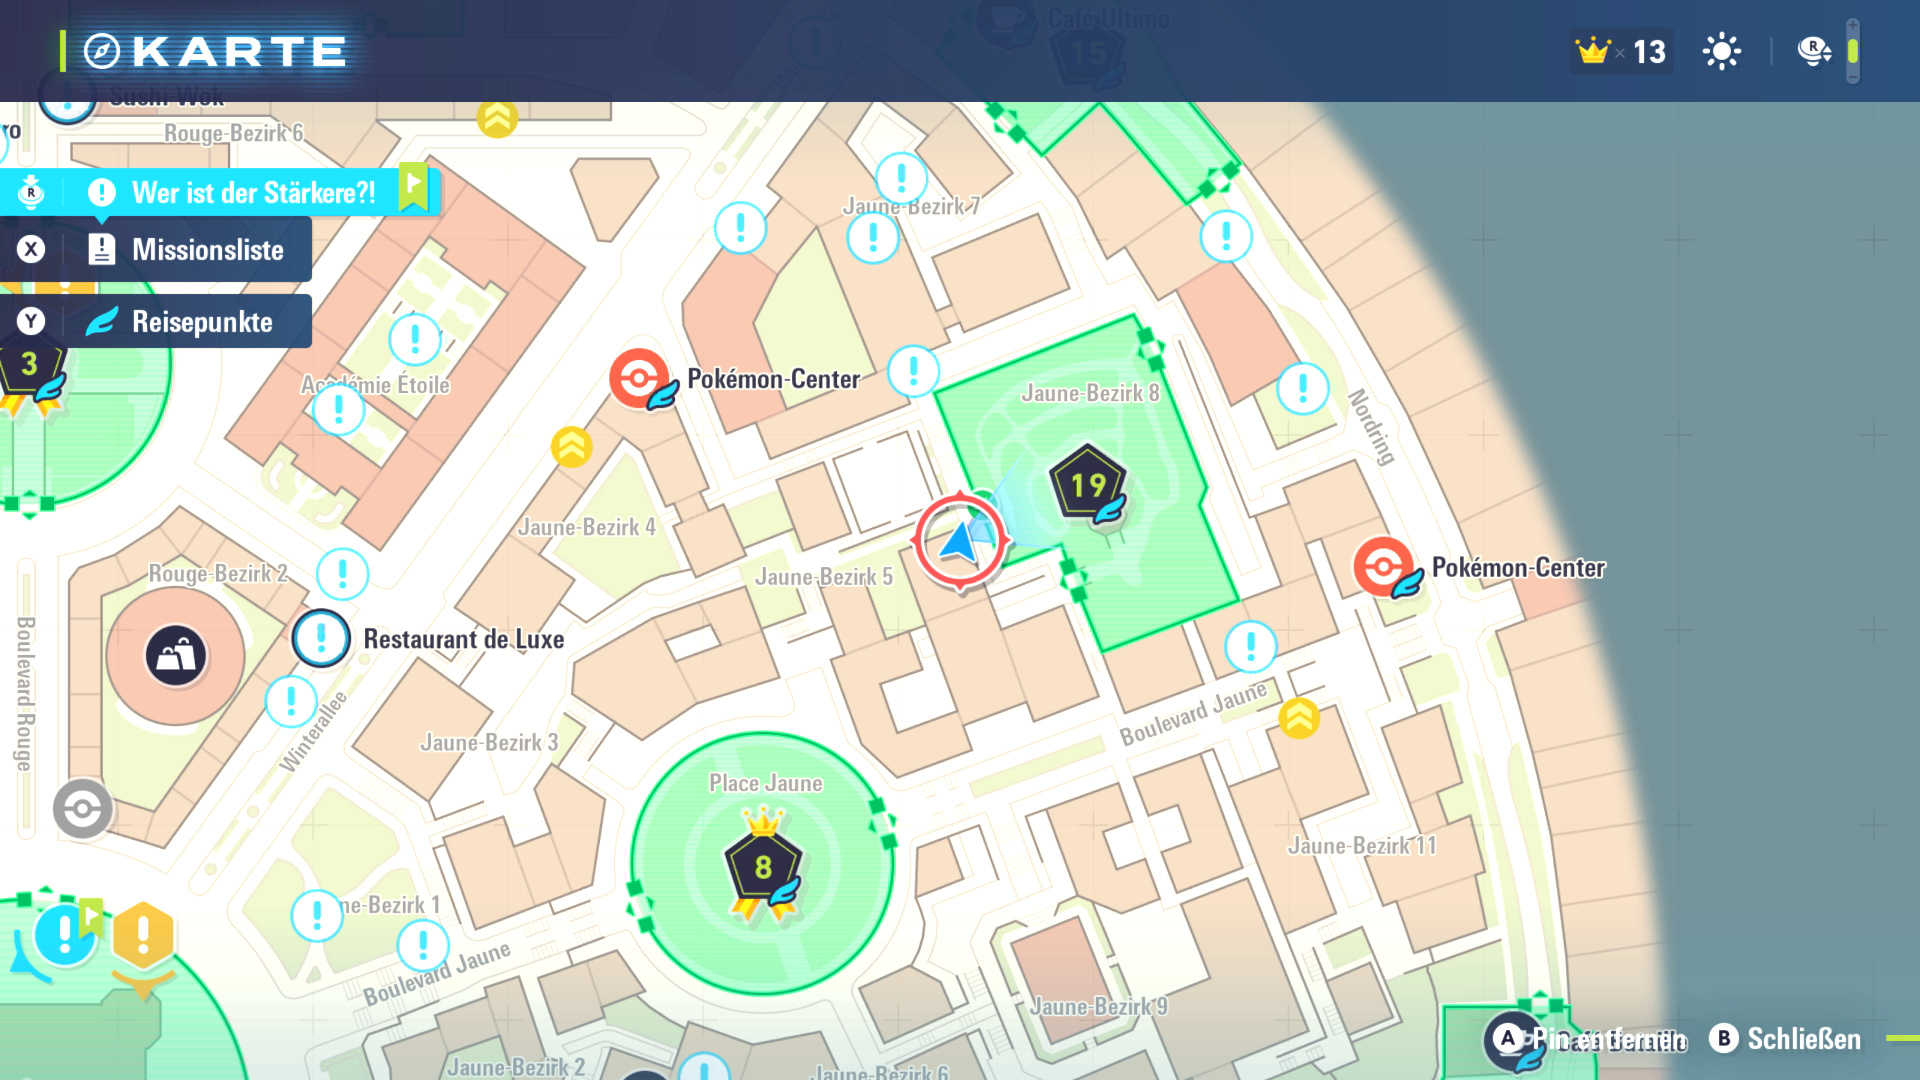Toggle the sun day-time indicator
The image size is (1920, 1080).
[x=1721, y=51]
